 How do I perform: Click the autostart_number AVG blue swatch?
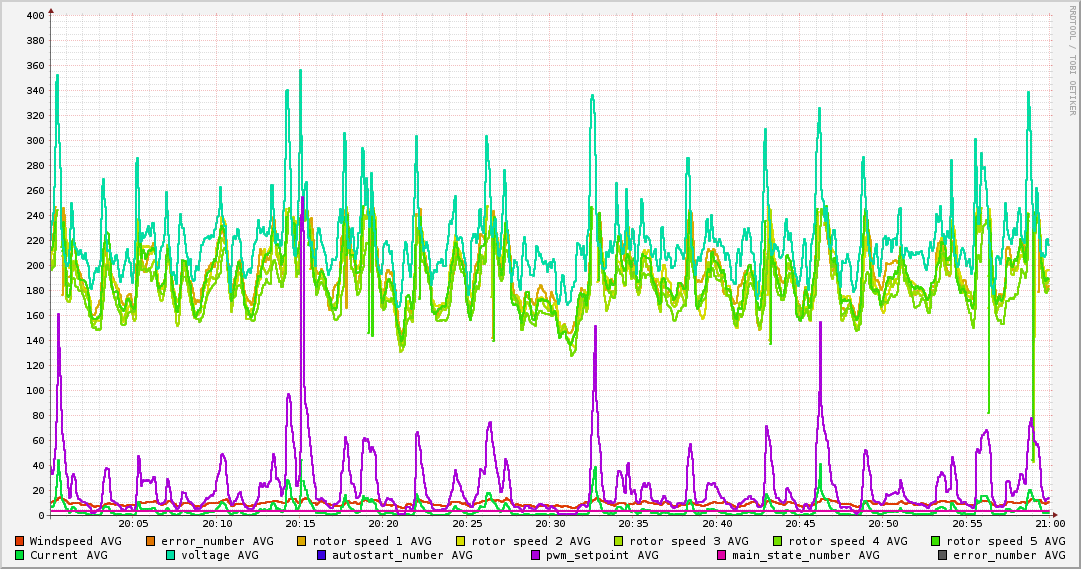[x=322, y=555]
